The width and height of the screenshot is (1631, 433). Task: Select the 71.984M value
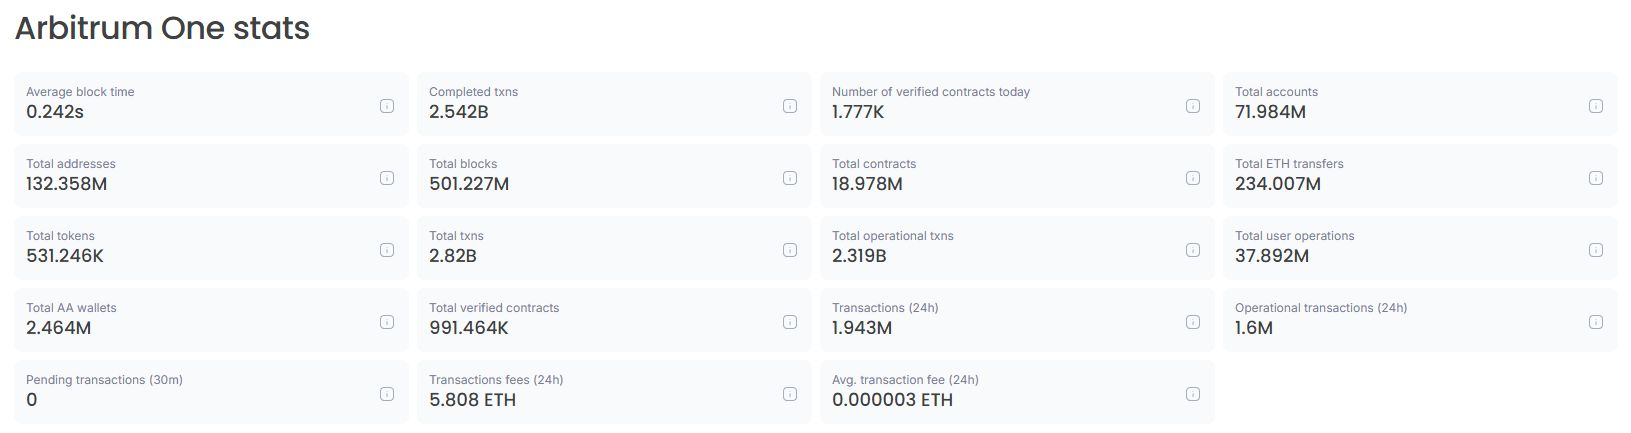(1270, 112)
